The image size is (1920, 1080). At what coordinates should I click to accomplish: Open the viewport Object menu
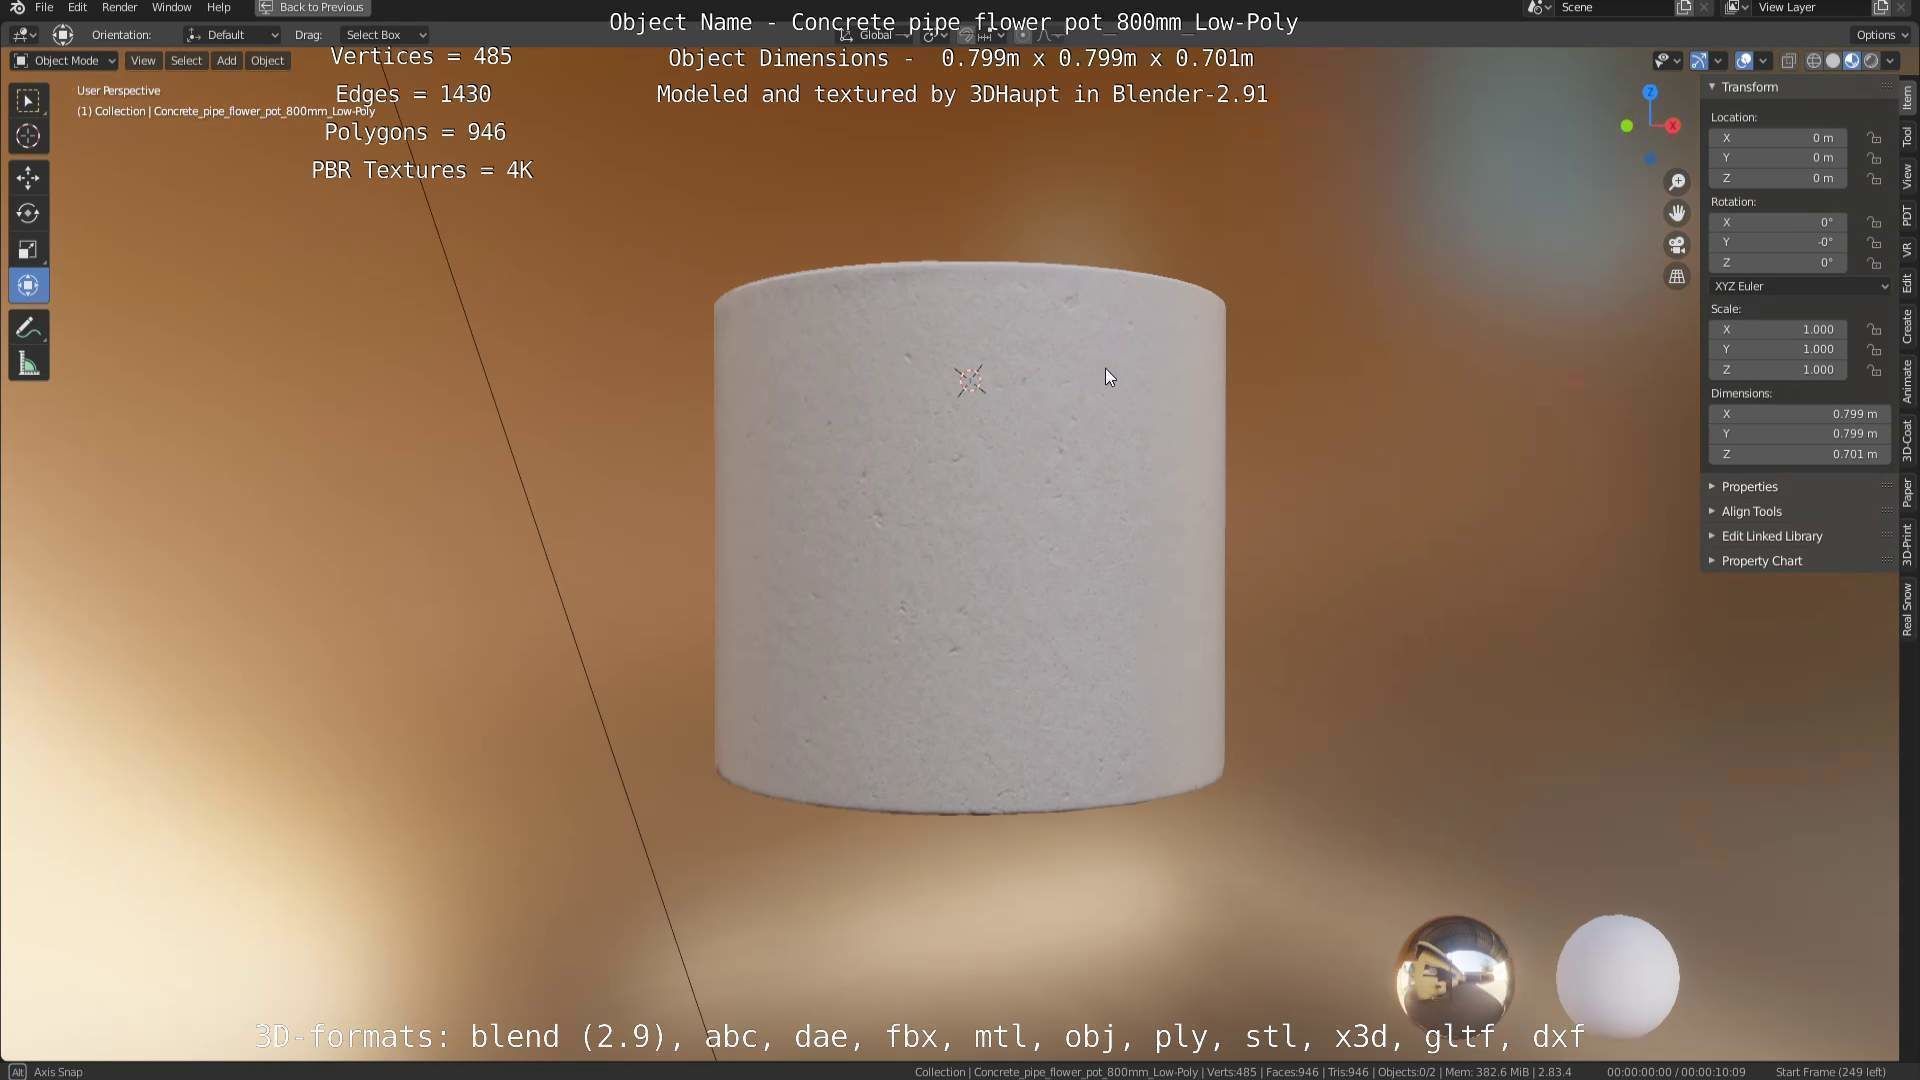[267, 61]
